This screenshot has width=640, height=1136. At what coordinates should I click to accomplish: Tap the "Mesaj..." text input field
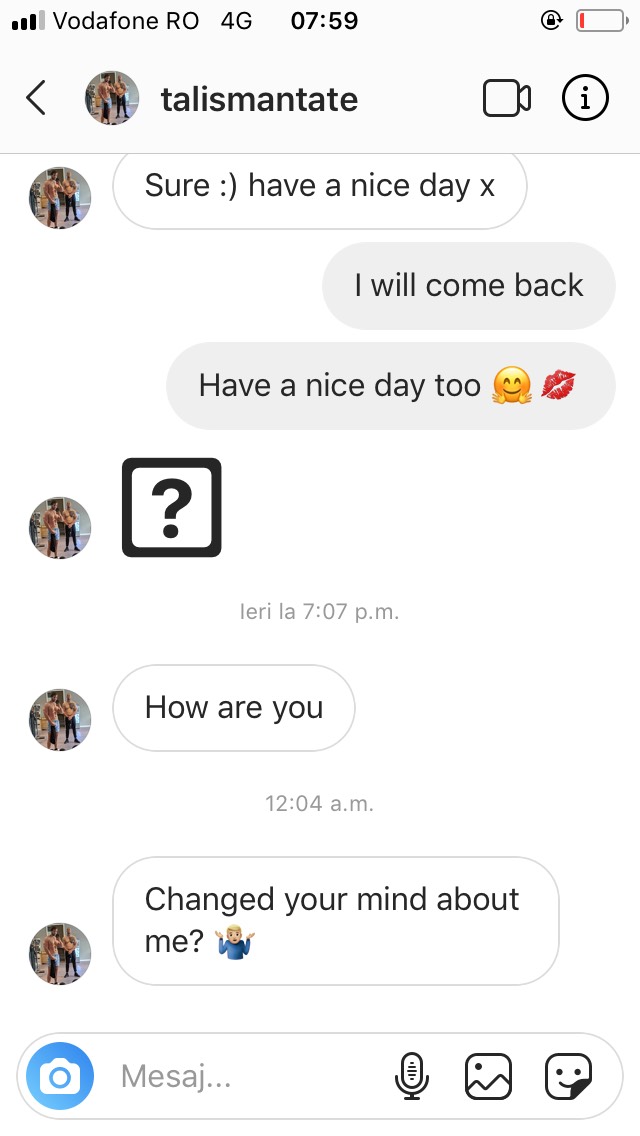240,1076
